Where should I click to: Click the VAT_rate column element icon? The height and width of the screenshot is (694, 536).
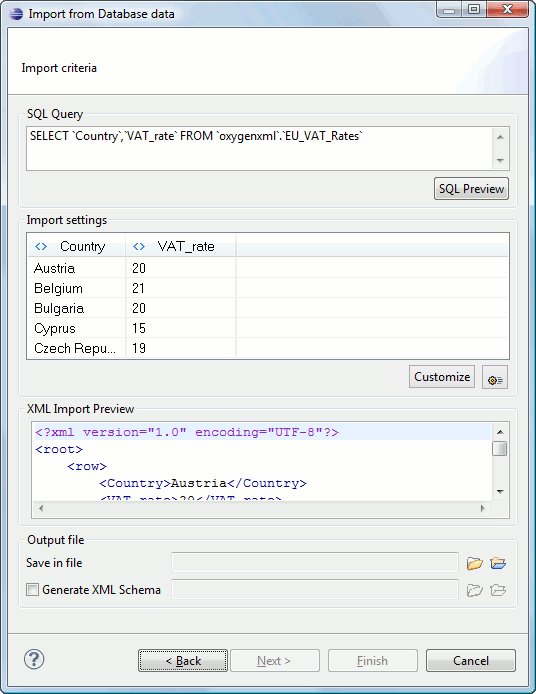click(139, 247)
